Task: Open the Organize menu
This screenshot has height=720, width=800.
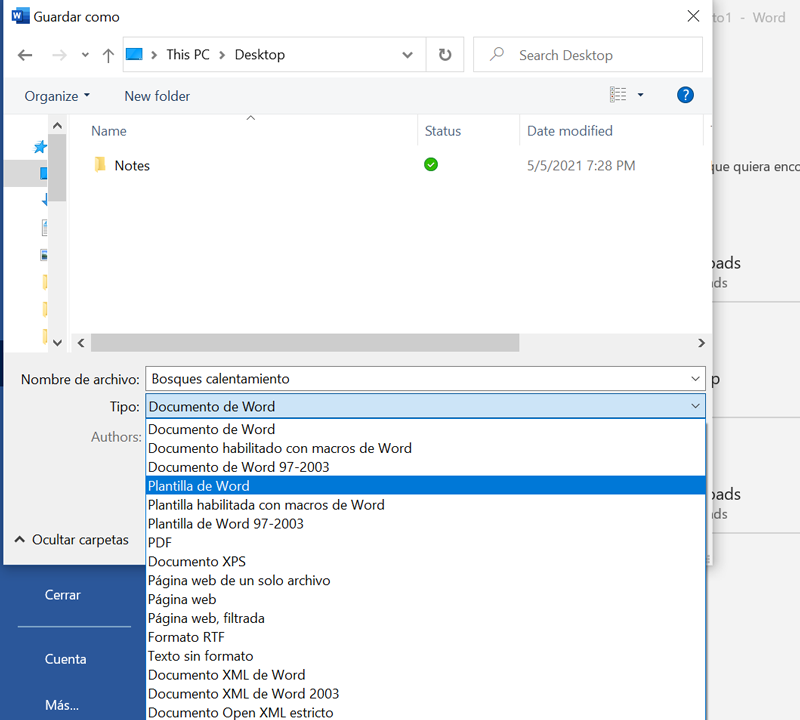Action: (x=57, y=96)
